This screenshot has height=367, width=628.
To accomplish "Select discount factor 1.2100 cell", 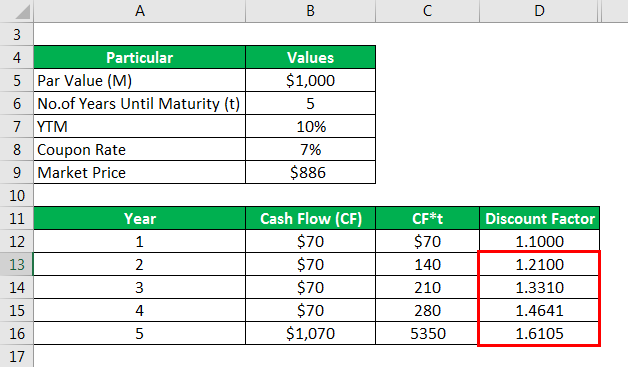I will [539, 264].
